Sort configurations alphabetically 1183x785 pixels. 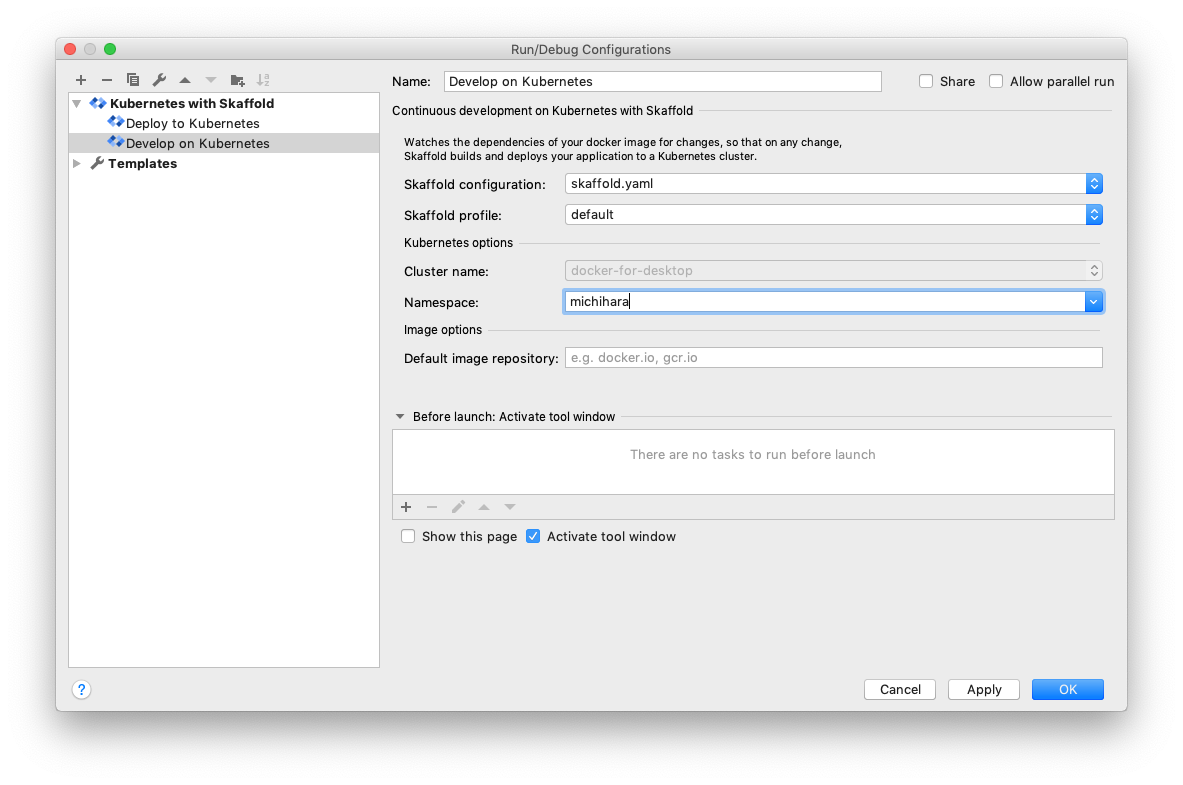(263, 80)
